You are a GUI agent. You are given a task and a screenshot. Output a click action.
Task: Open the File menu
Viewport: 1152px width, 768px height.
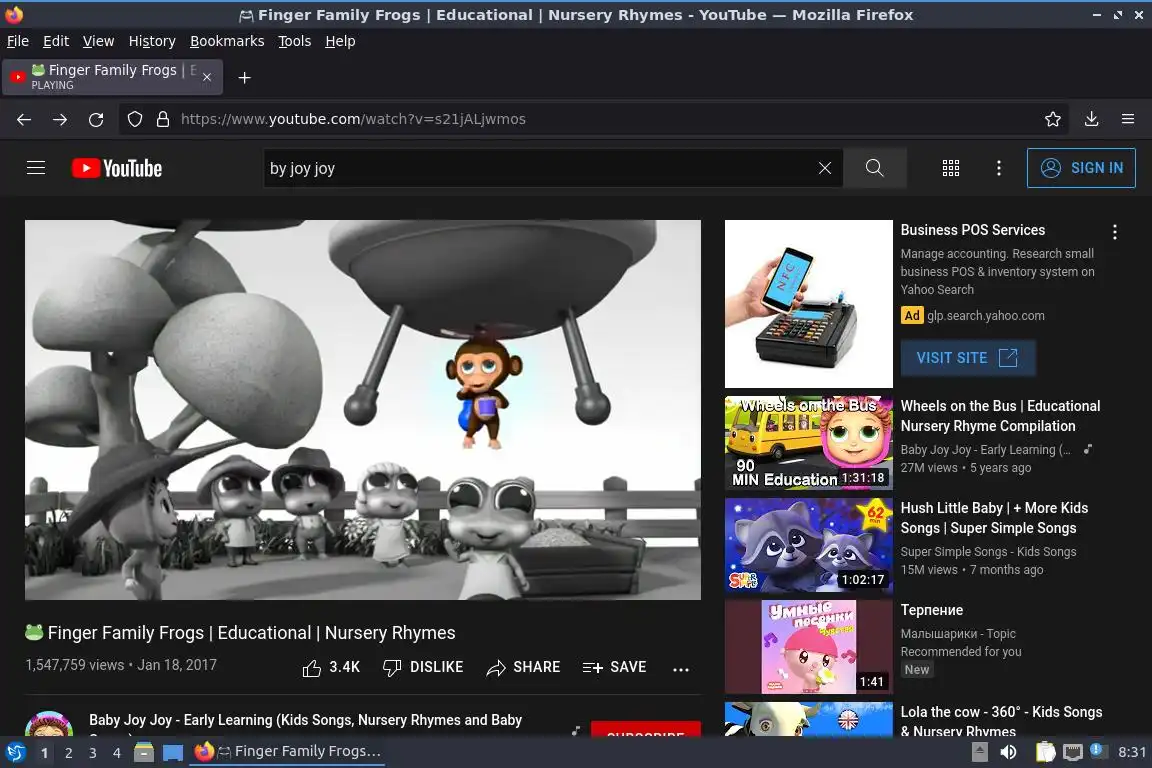(x=18, y=41)
